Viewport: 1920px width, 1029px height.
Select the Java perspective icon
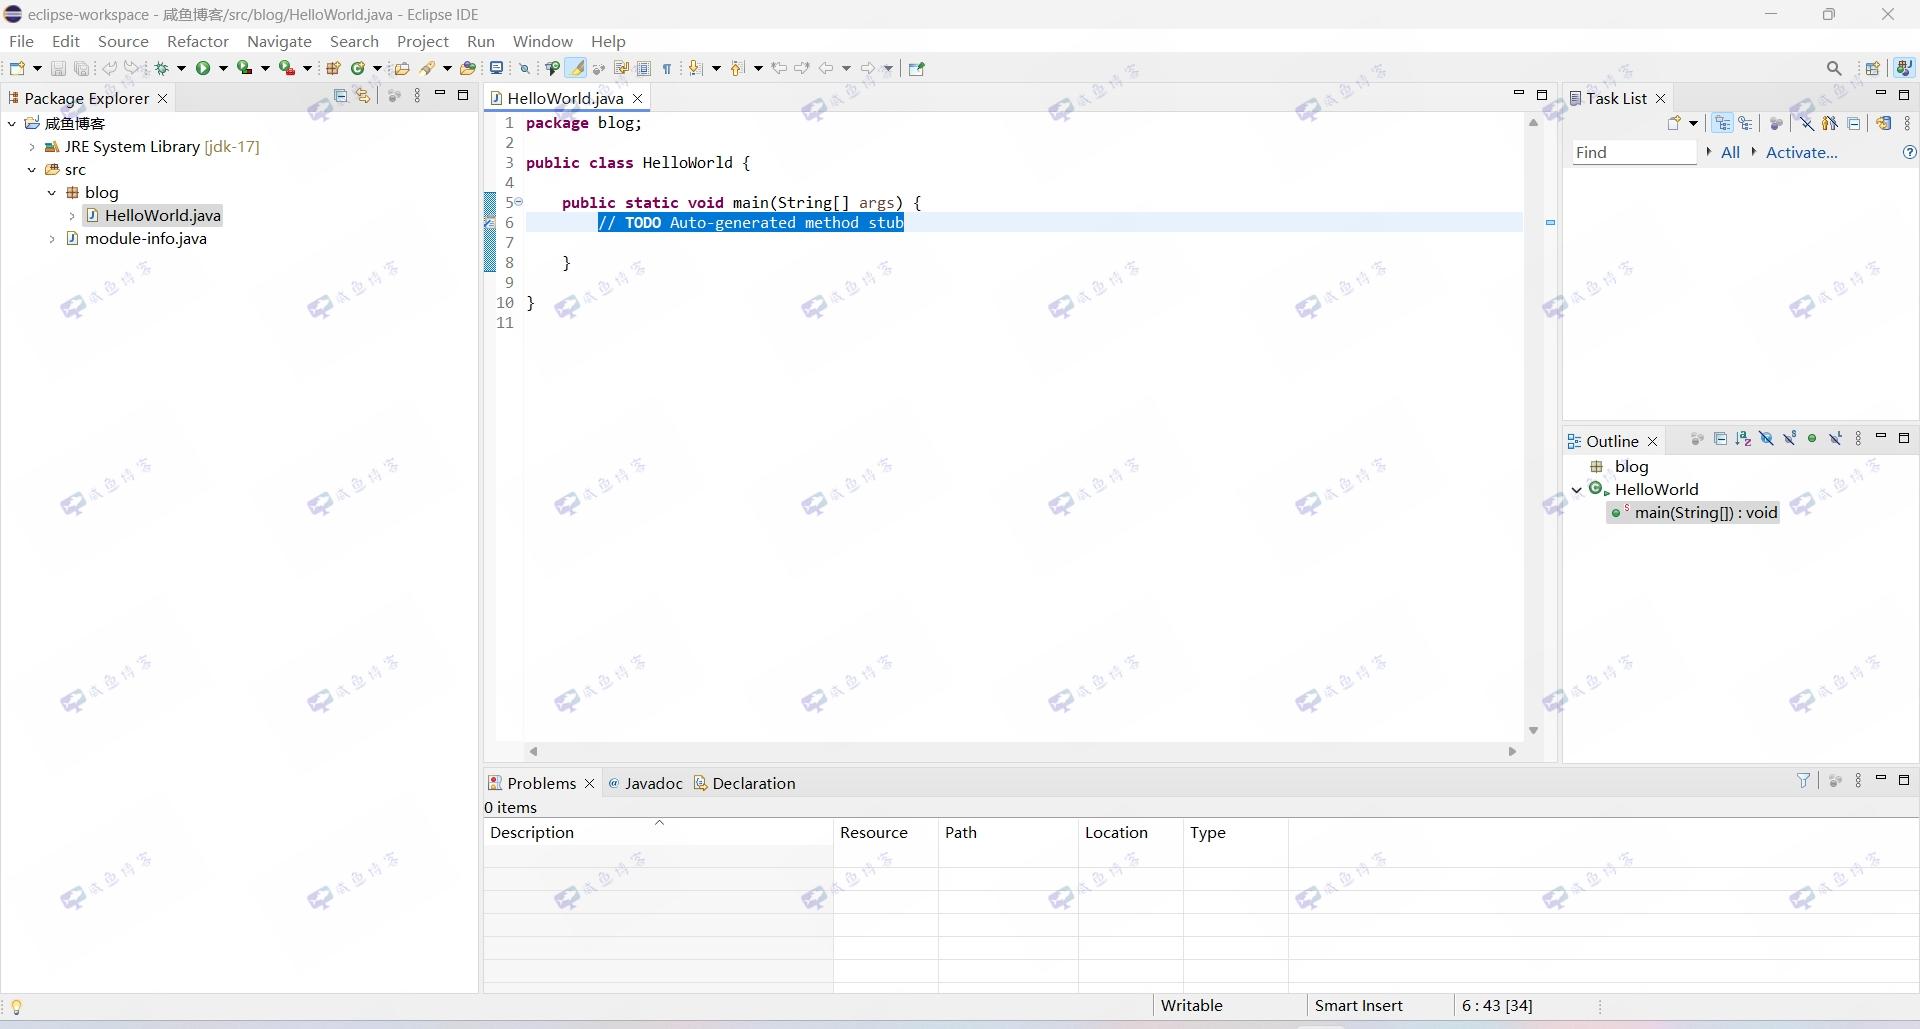click(x=1904, y=68)
